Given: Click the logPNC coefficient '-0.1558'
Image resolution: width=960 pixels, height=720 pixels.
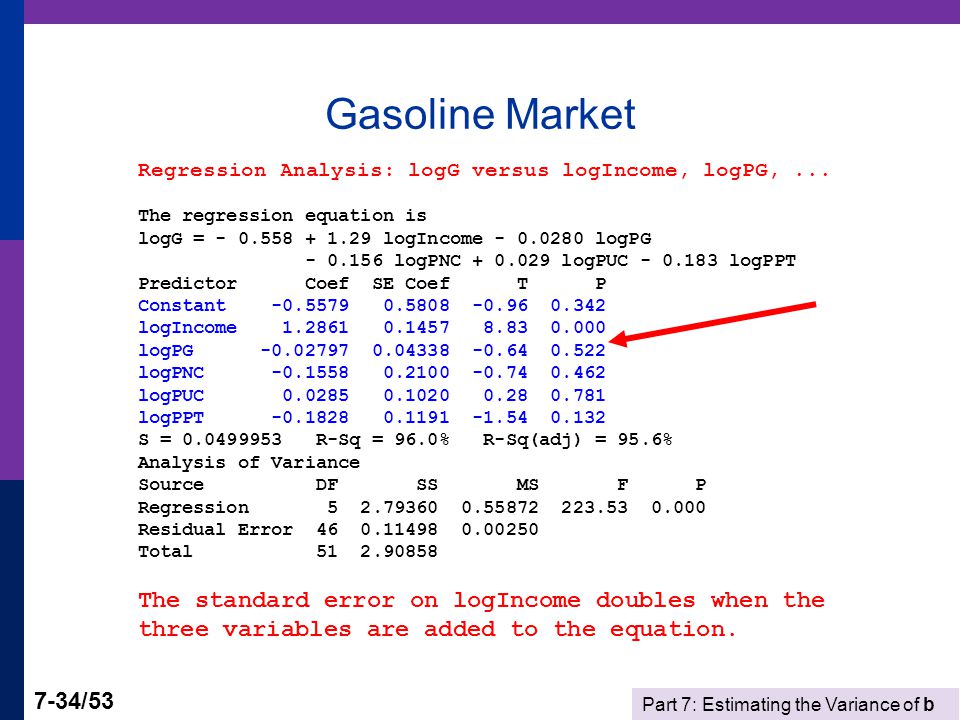Looking at the screenshot, I should tap(310, 372).
